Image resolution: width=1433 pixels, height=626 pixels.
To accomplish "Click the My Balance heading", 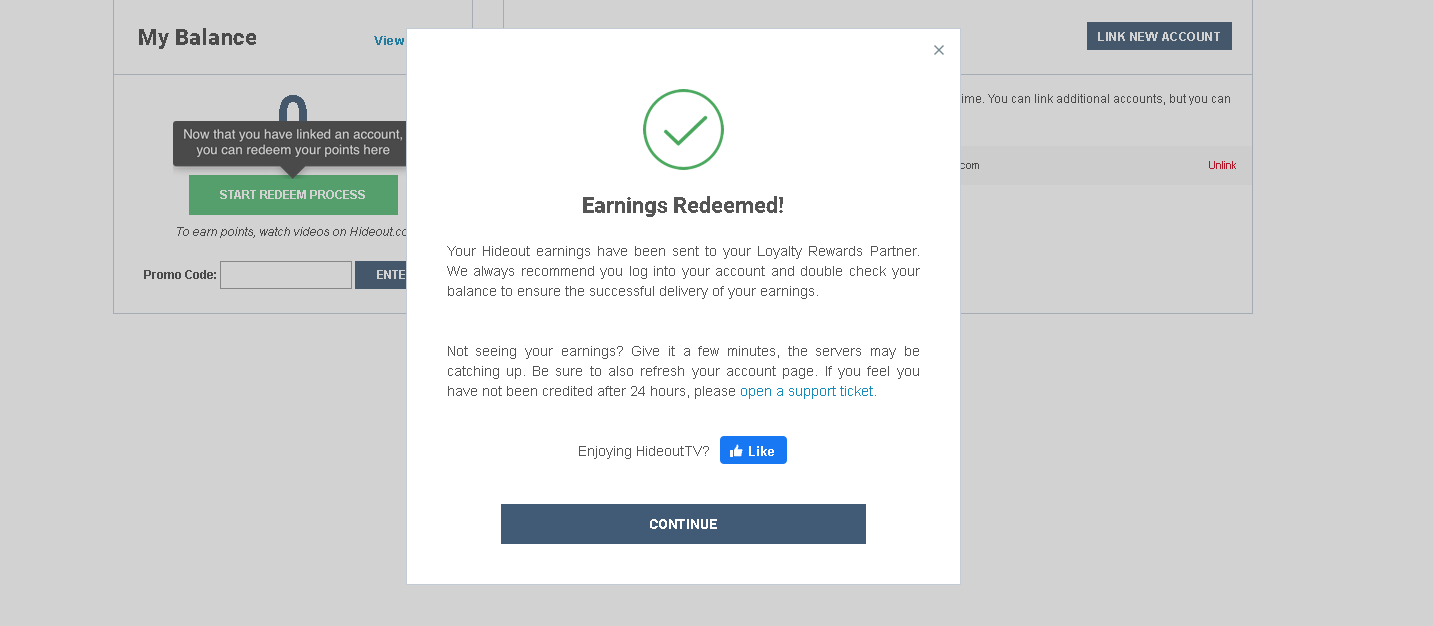I will (x=197, y=38).
